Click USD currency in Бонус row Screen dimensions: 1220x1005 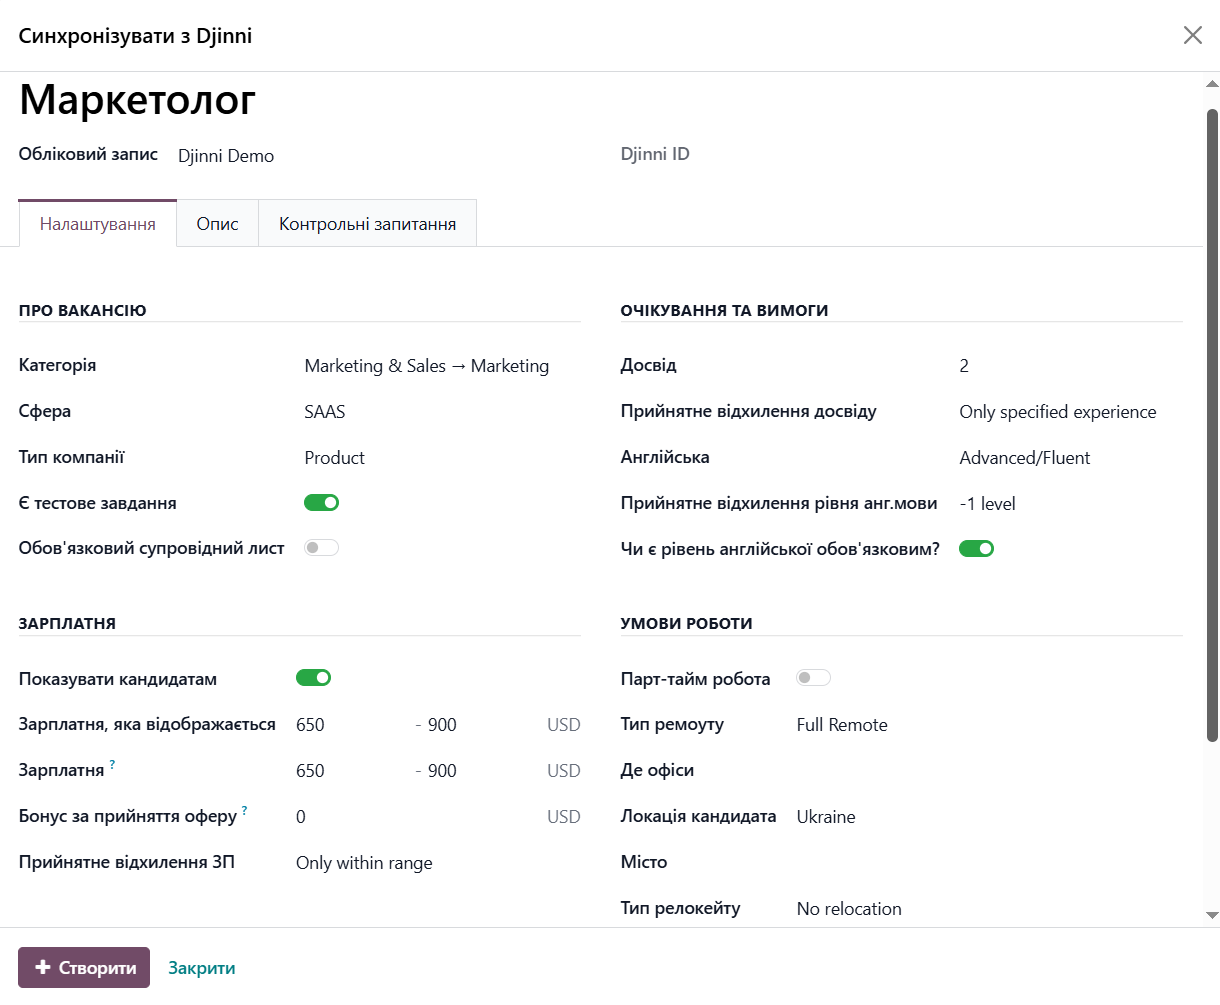(x=564, y=817)
